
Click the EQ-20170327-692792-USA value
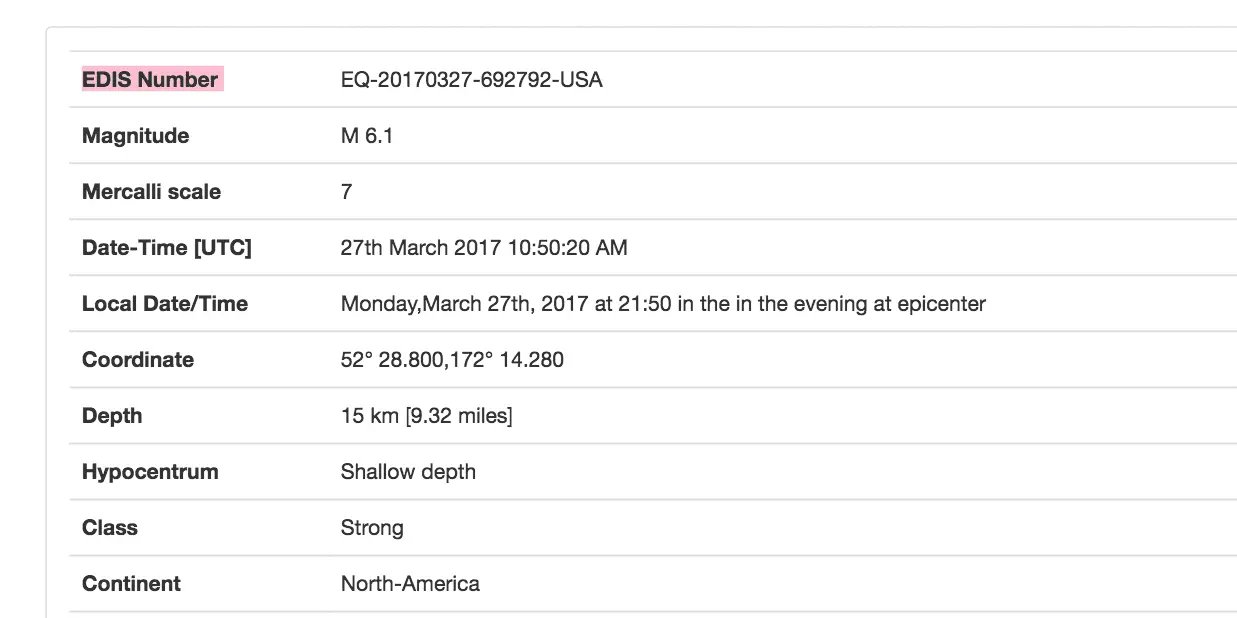tap(471, 80)
